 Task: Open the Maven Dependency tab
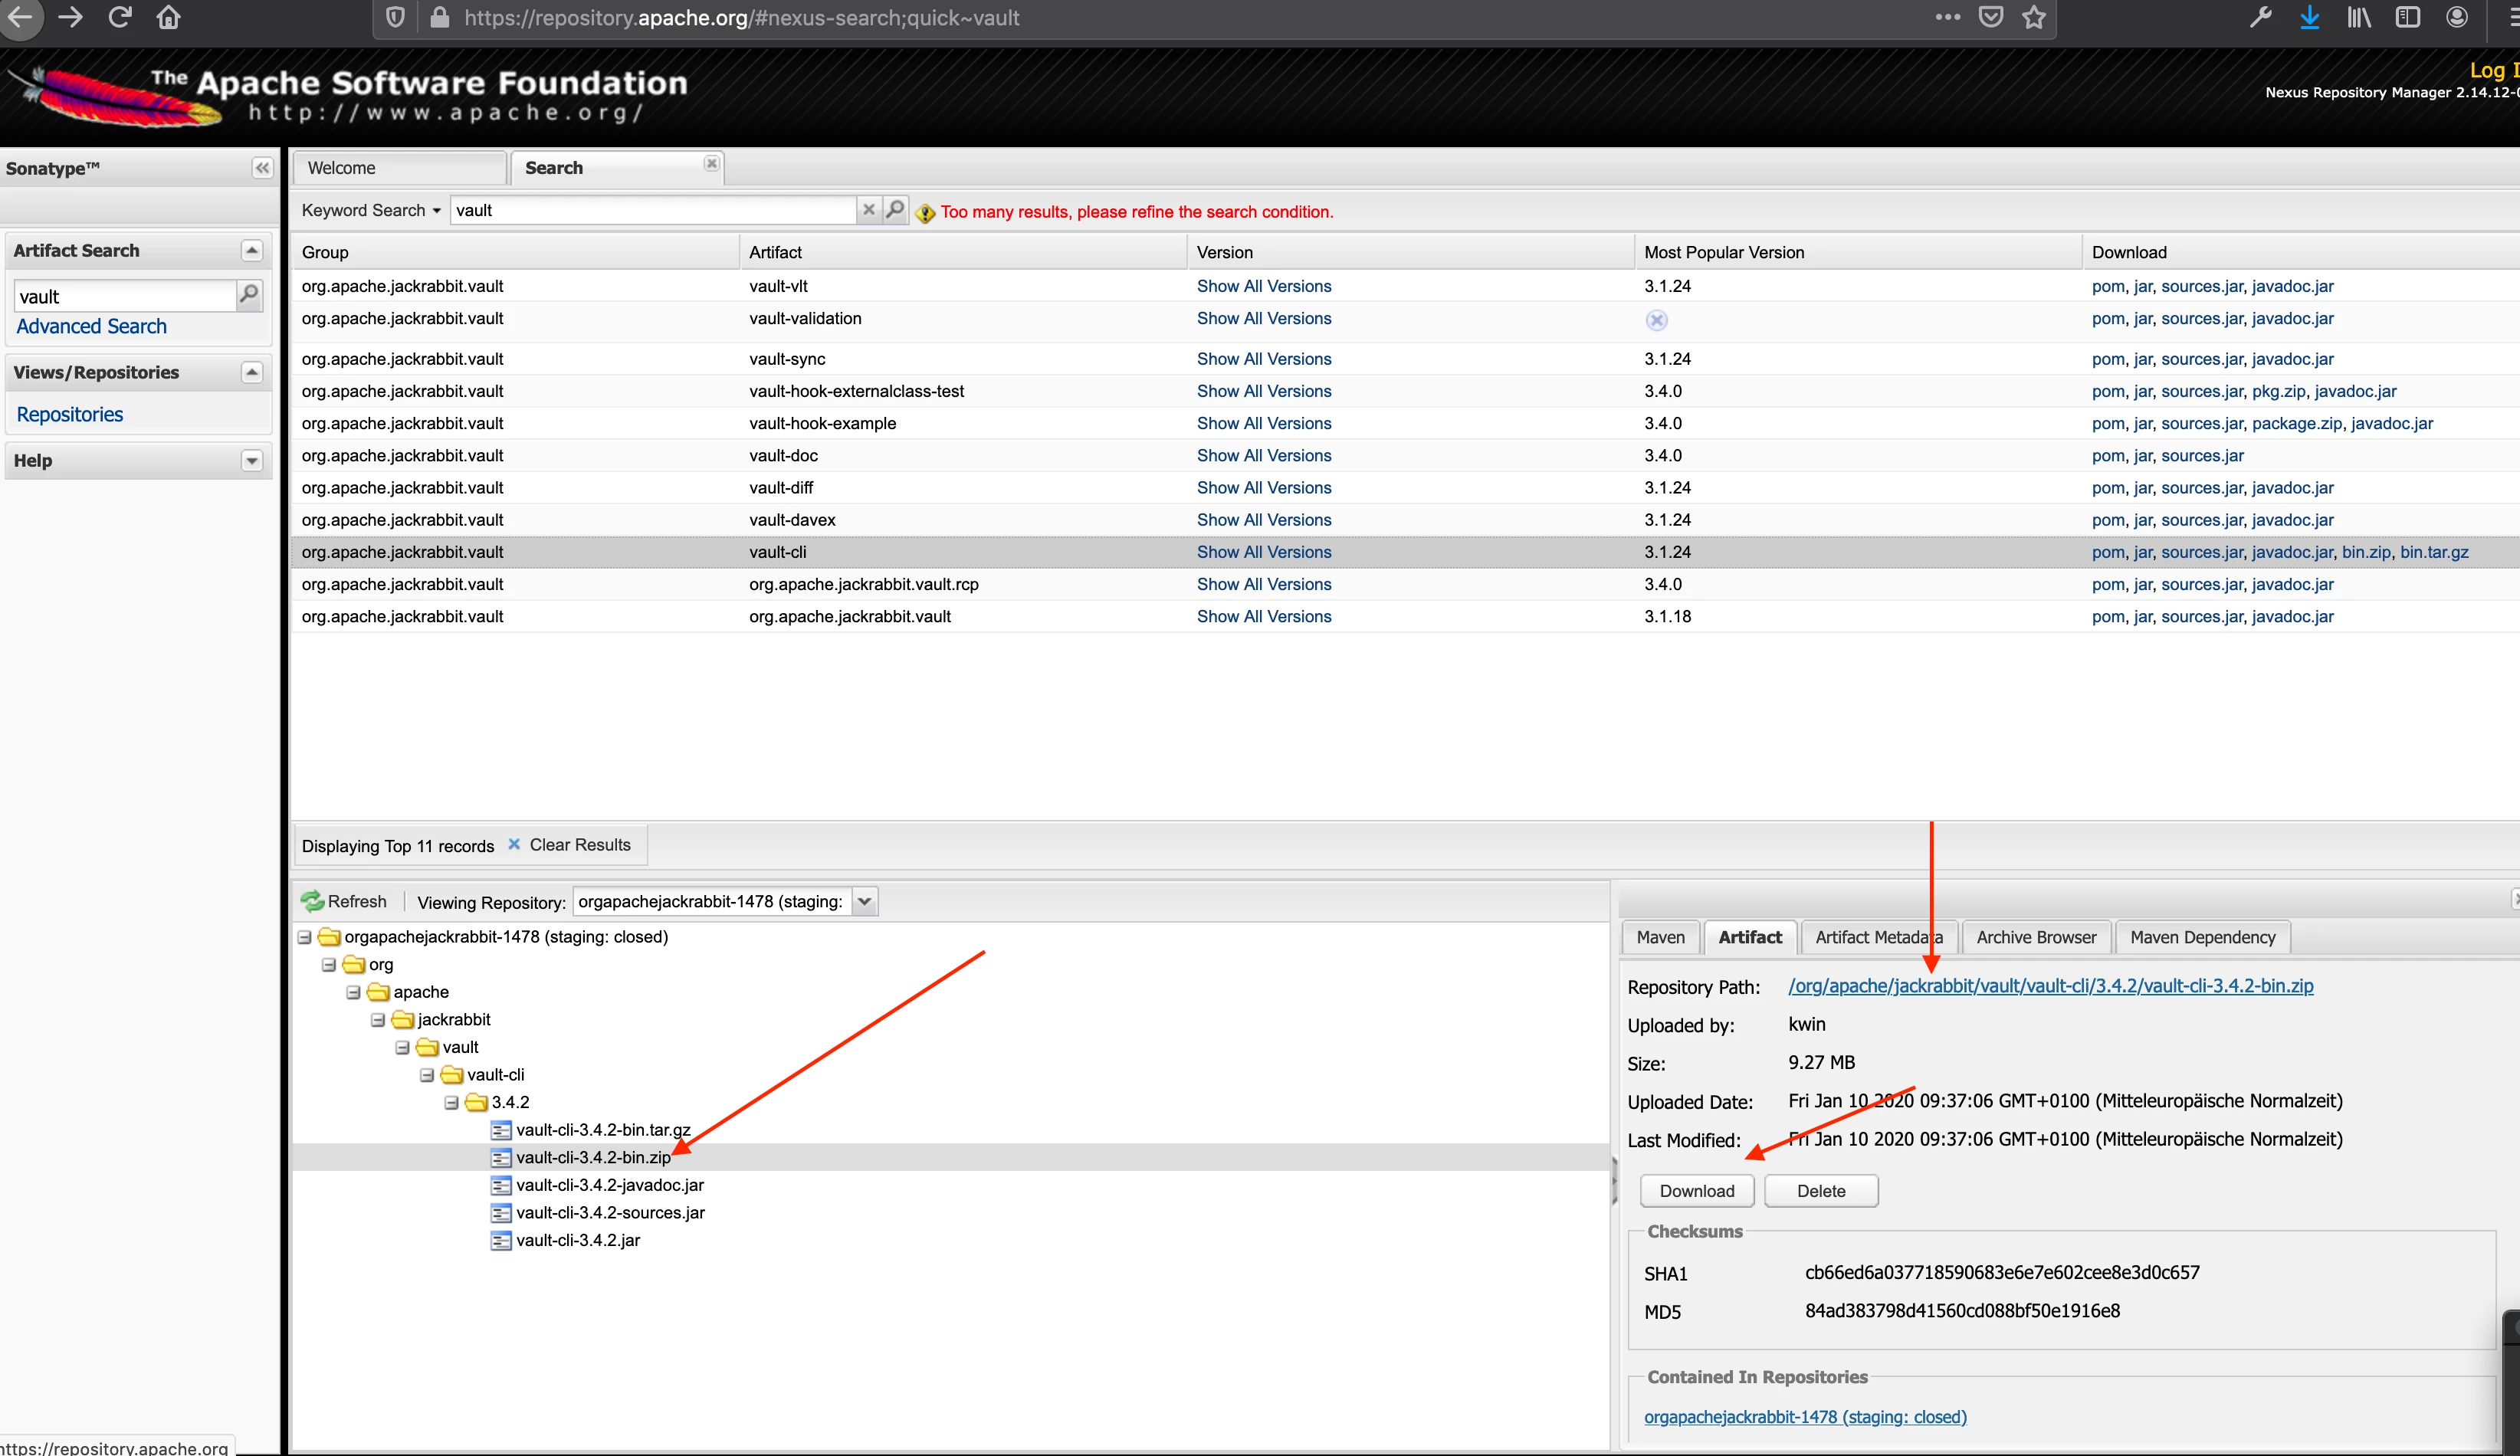2202,937
